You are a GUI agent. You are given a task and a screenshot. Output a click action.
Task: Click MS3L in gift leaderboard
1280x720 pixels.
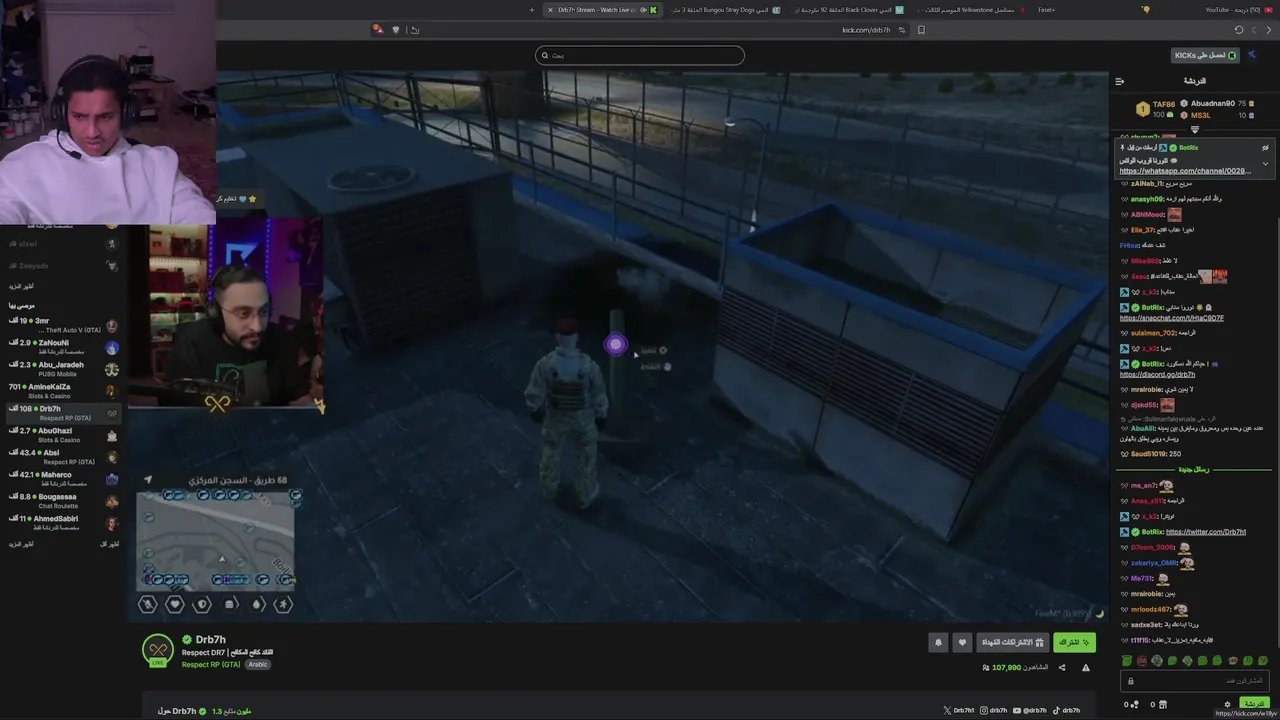pyautogui.click(x=1200, y=115)
